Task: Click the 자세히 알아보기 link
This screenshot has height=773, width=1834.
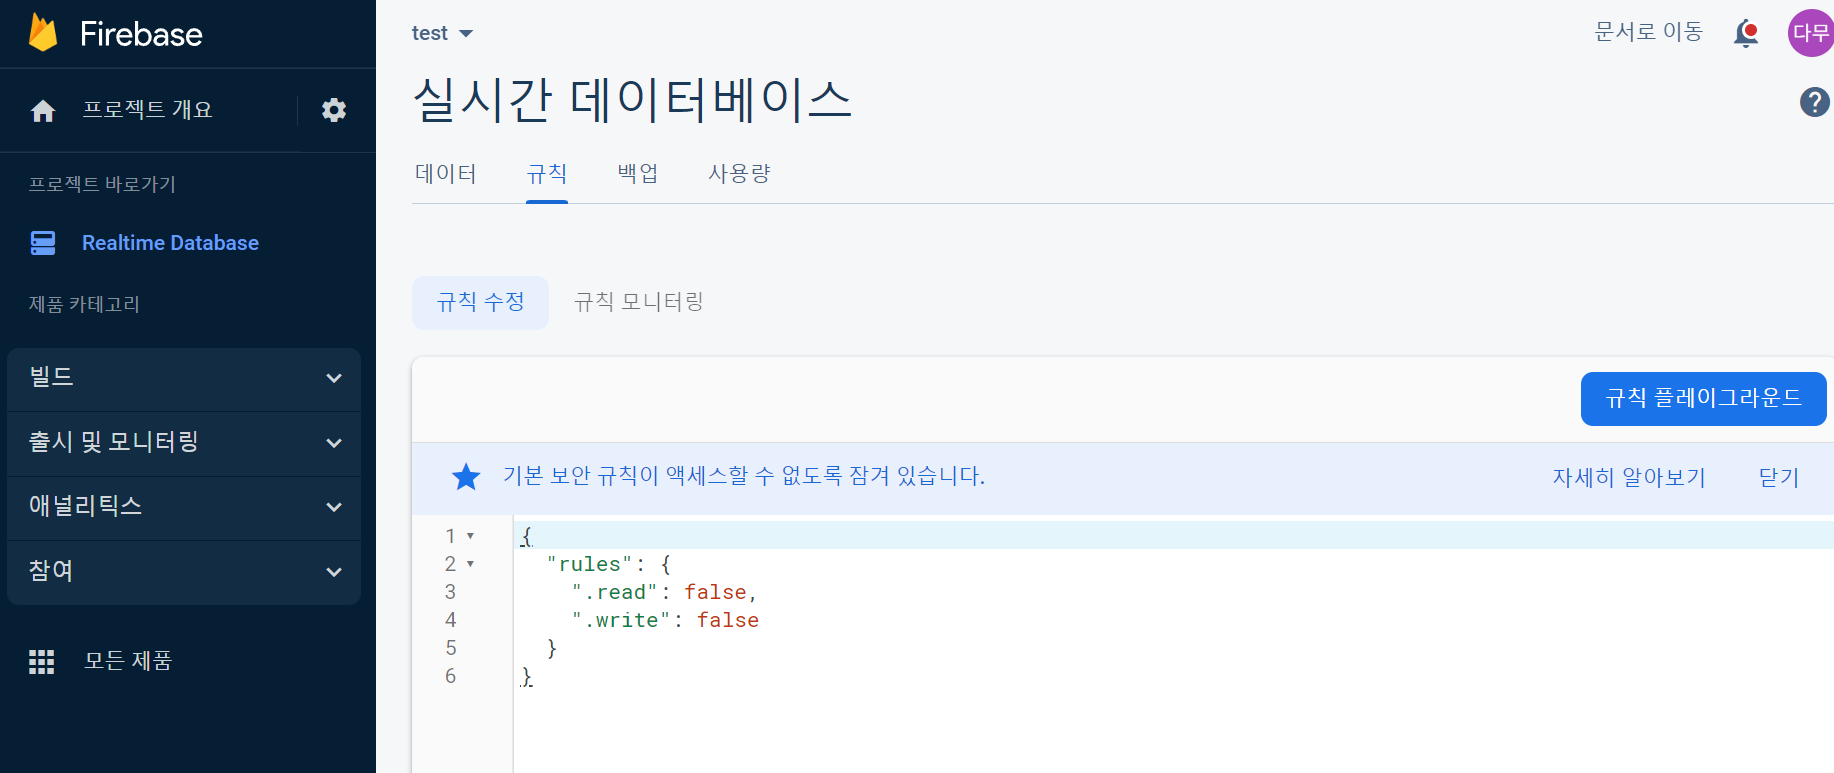Action: pos(1629,478)
